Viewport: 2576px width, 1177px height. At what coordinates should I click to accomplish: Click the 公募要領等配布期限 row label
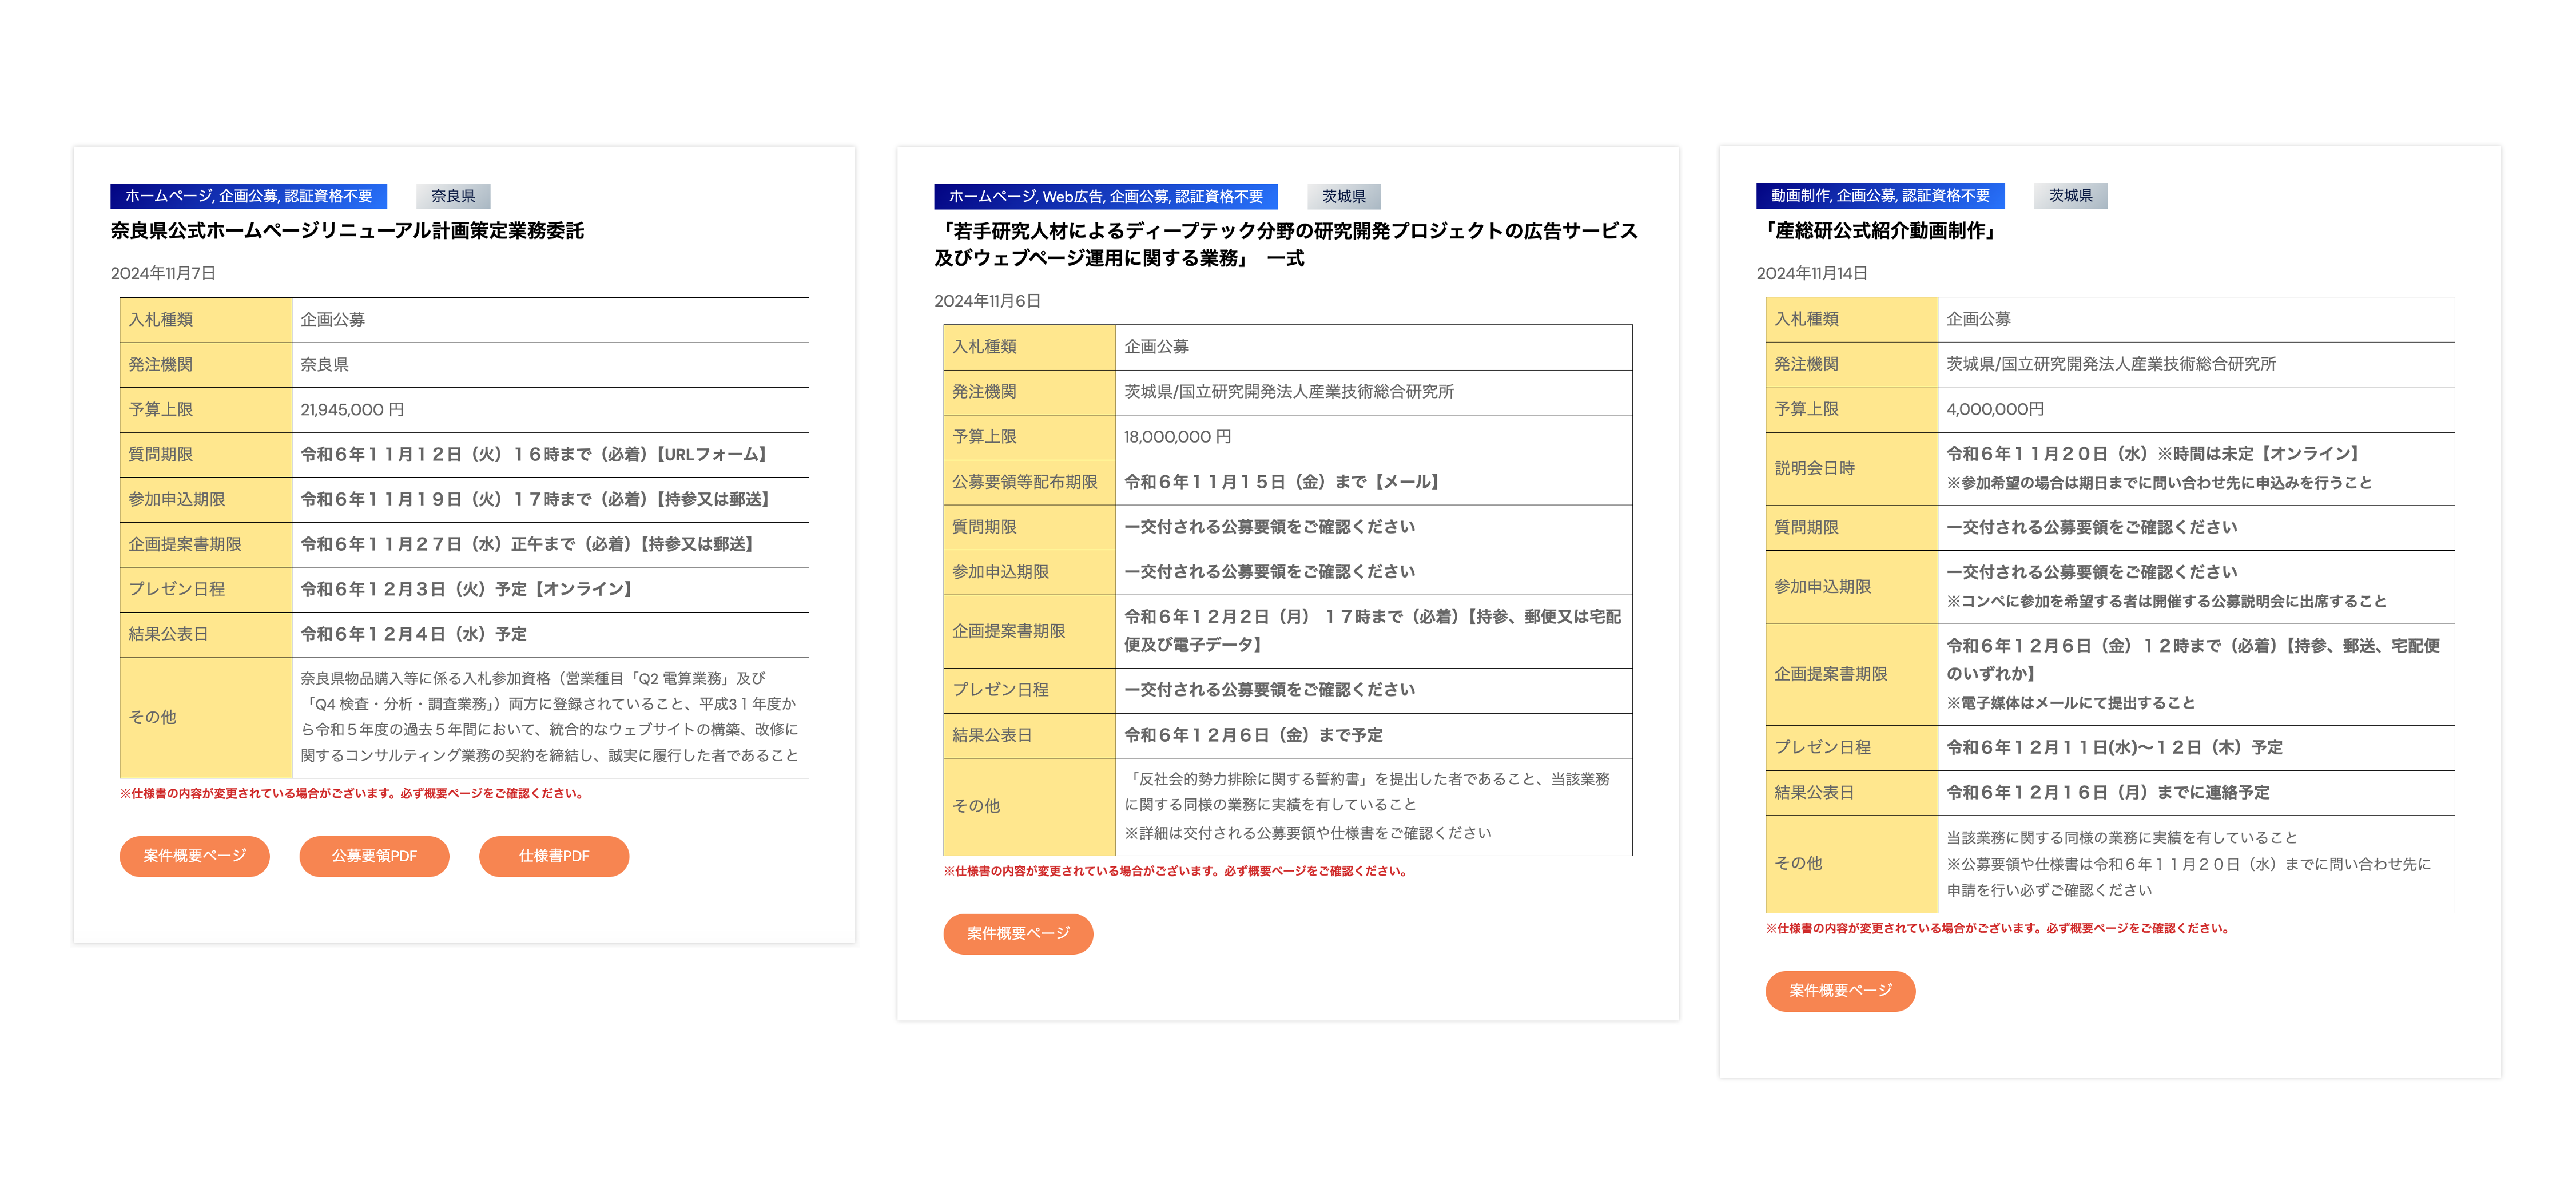[1024, 482]
